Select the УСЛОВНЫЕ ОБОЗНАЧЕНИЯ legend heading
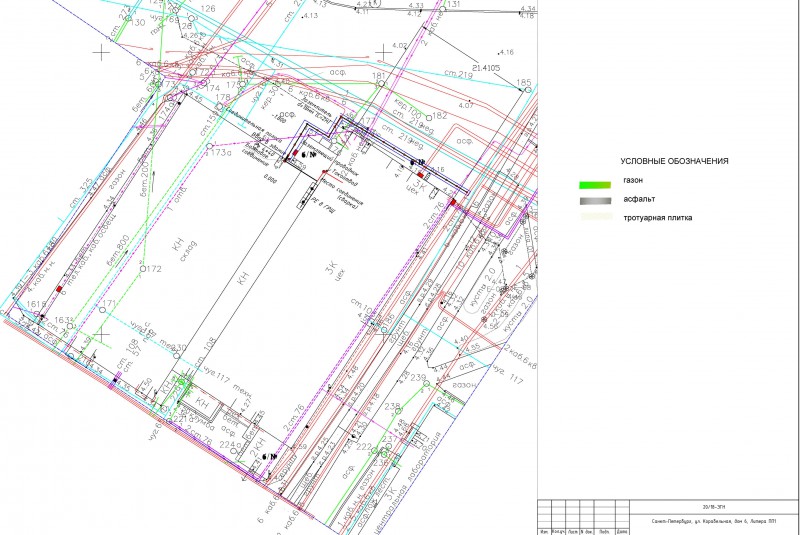 coord(674,161)
